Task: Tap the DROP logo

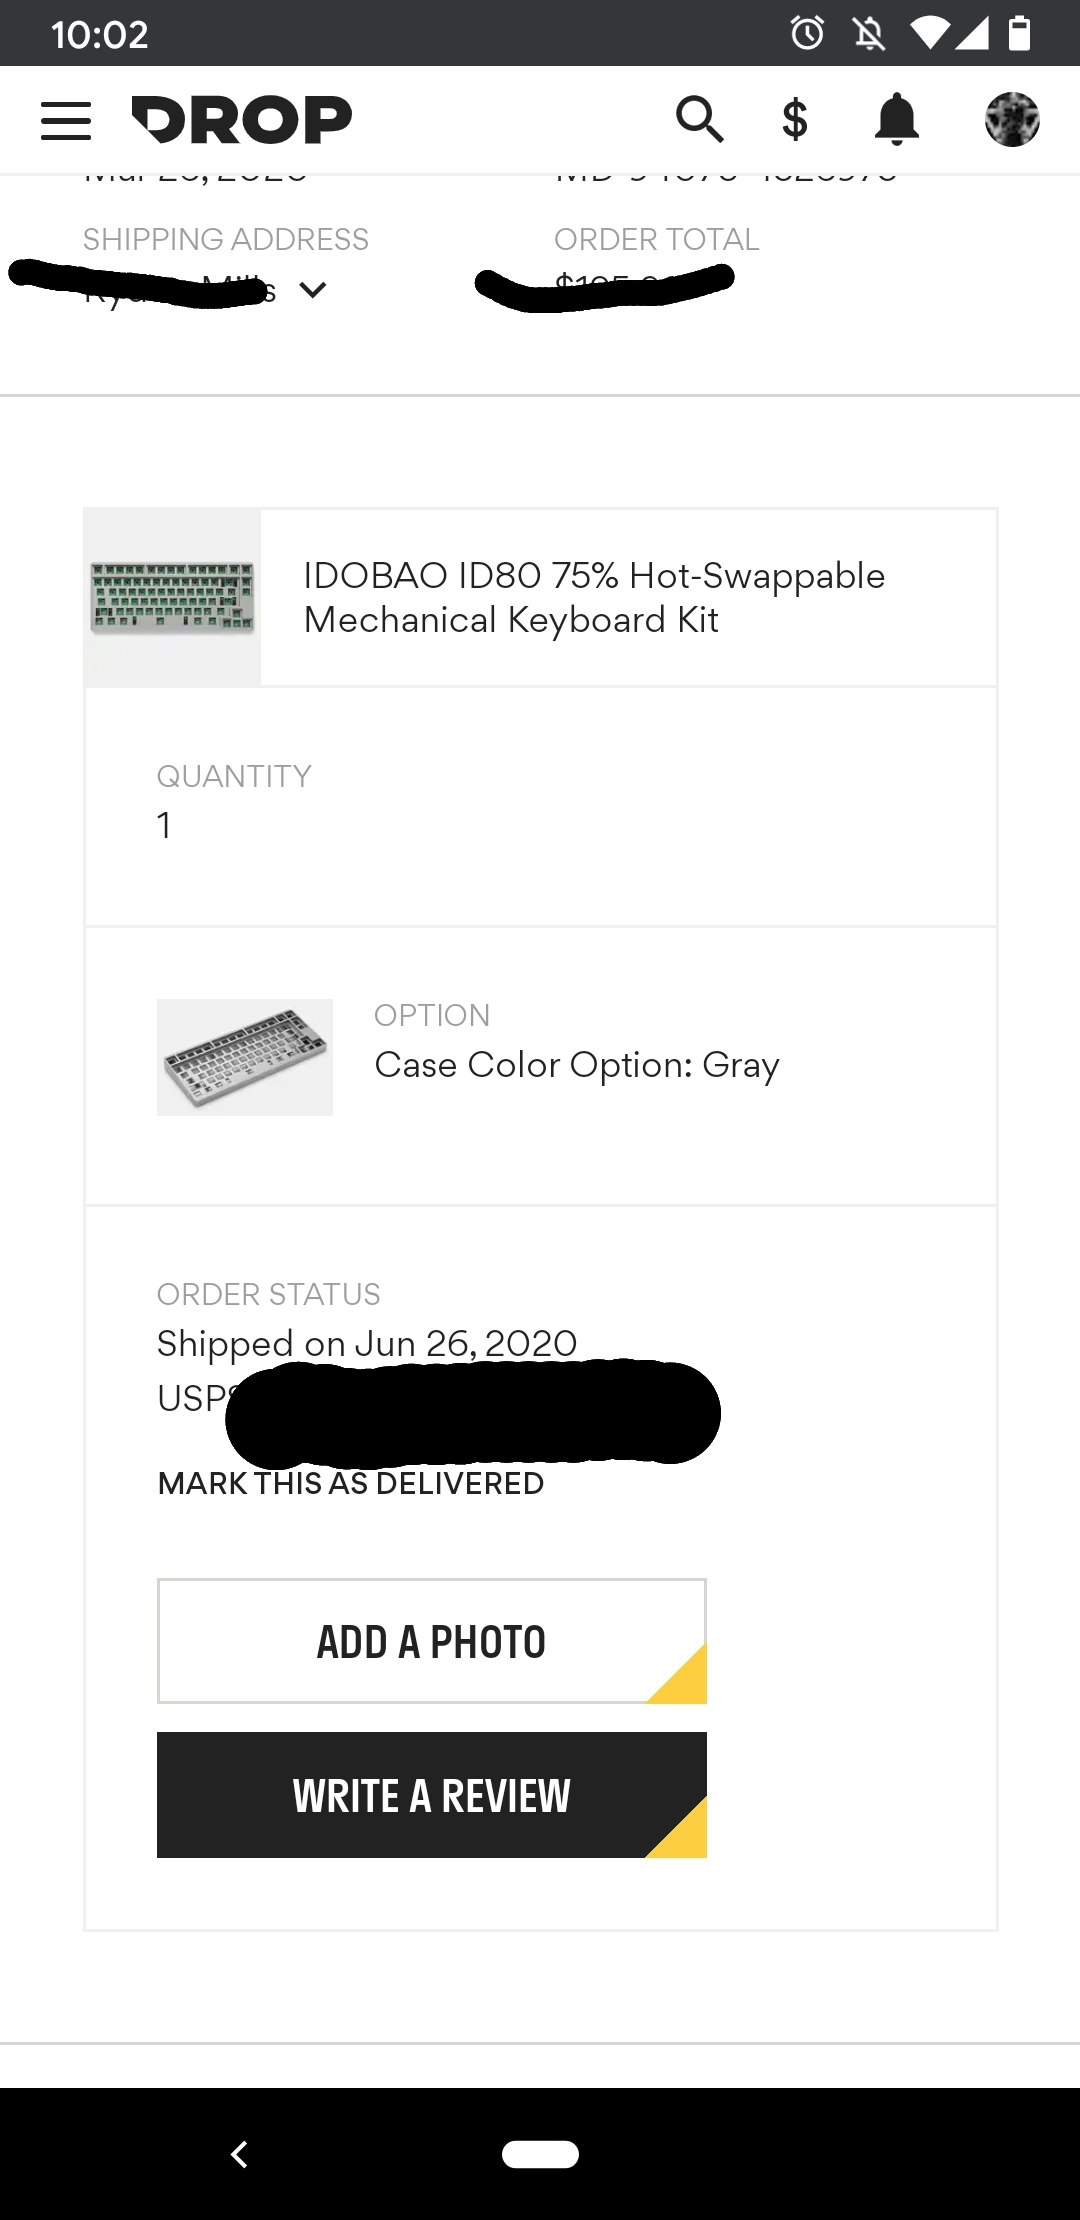Action: (x=242, y=120)
